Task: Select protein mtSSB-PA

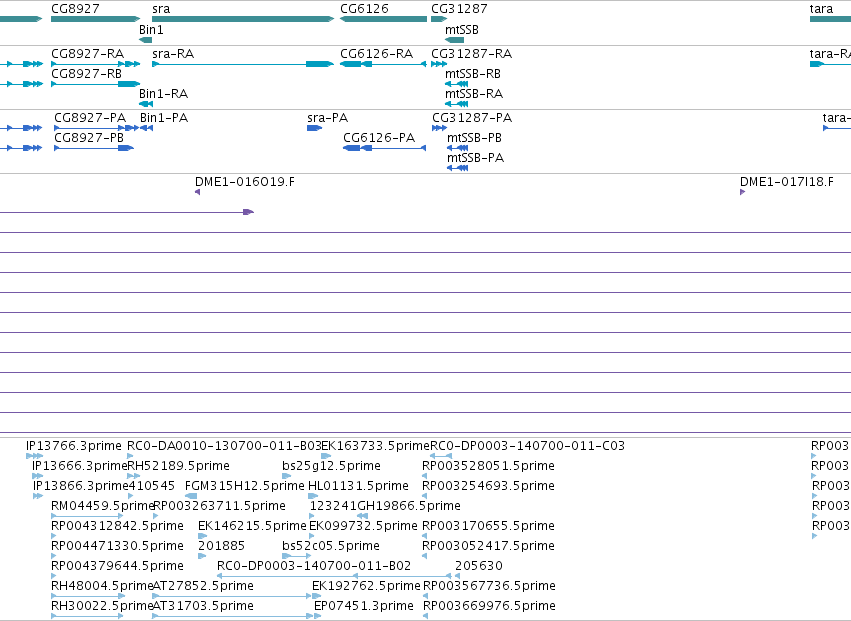Action: tap(458, 168)
